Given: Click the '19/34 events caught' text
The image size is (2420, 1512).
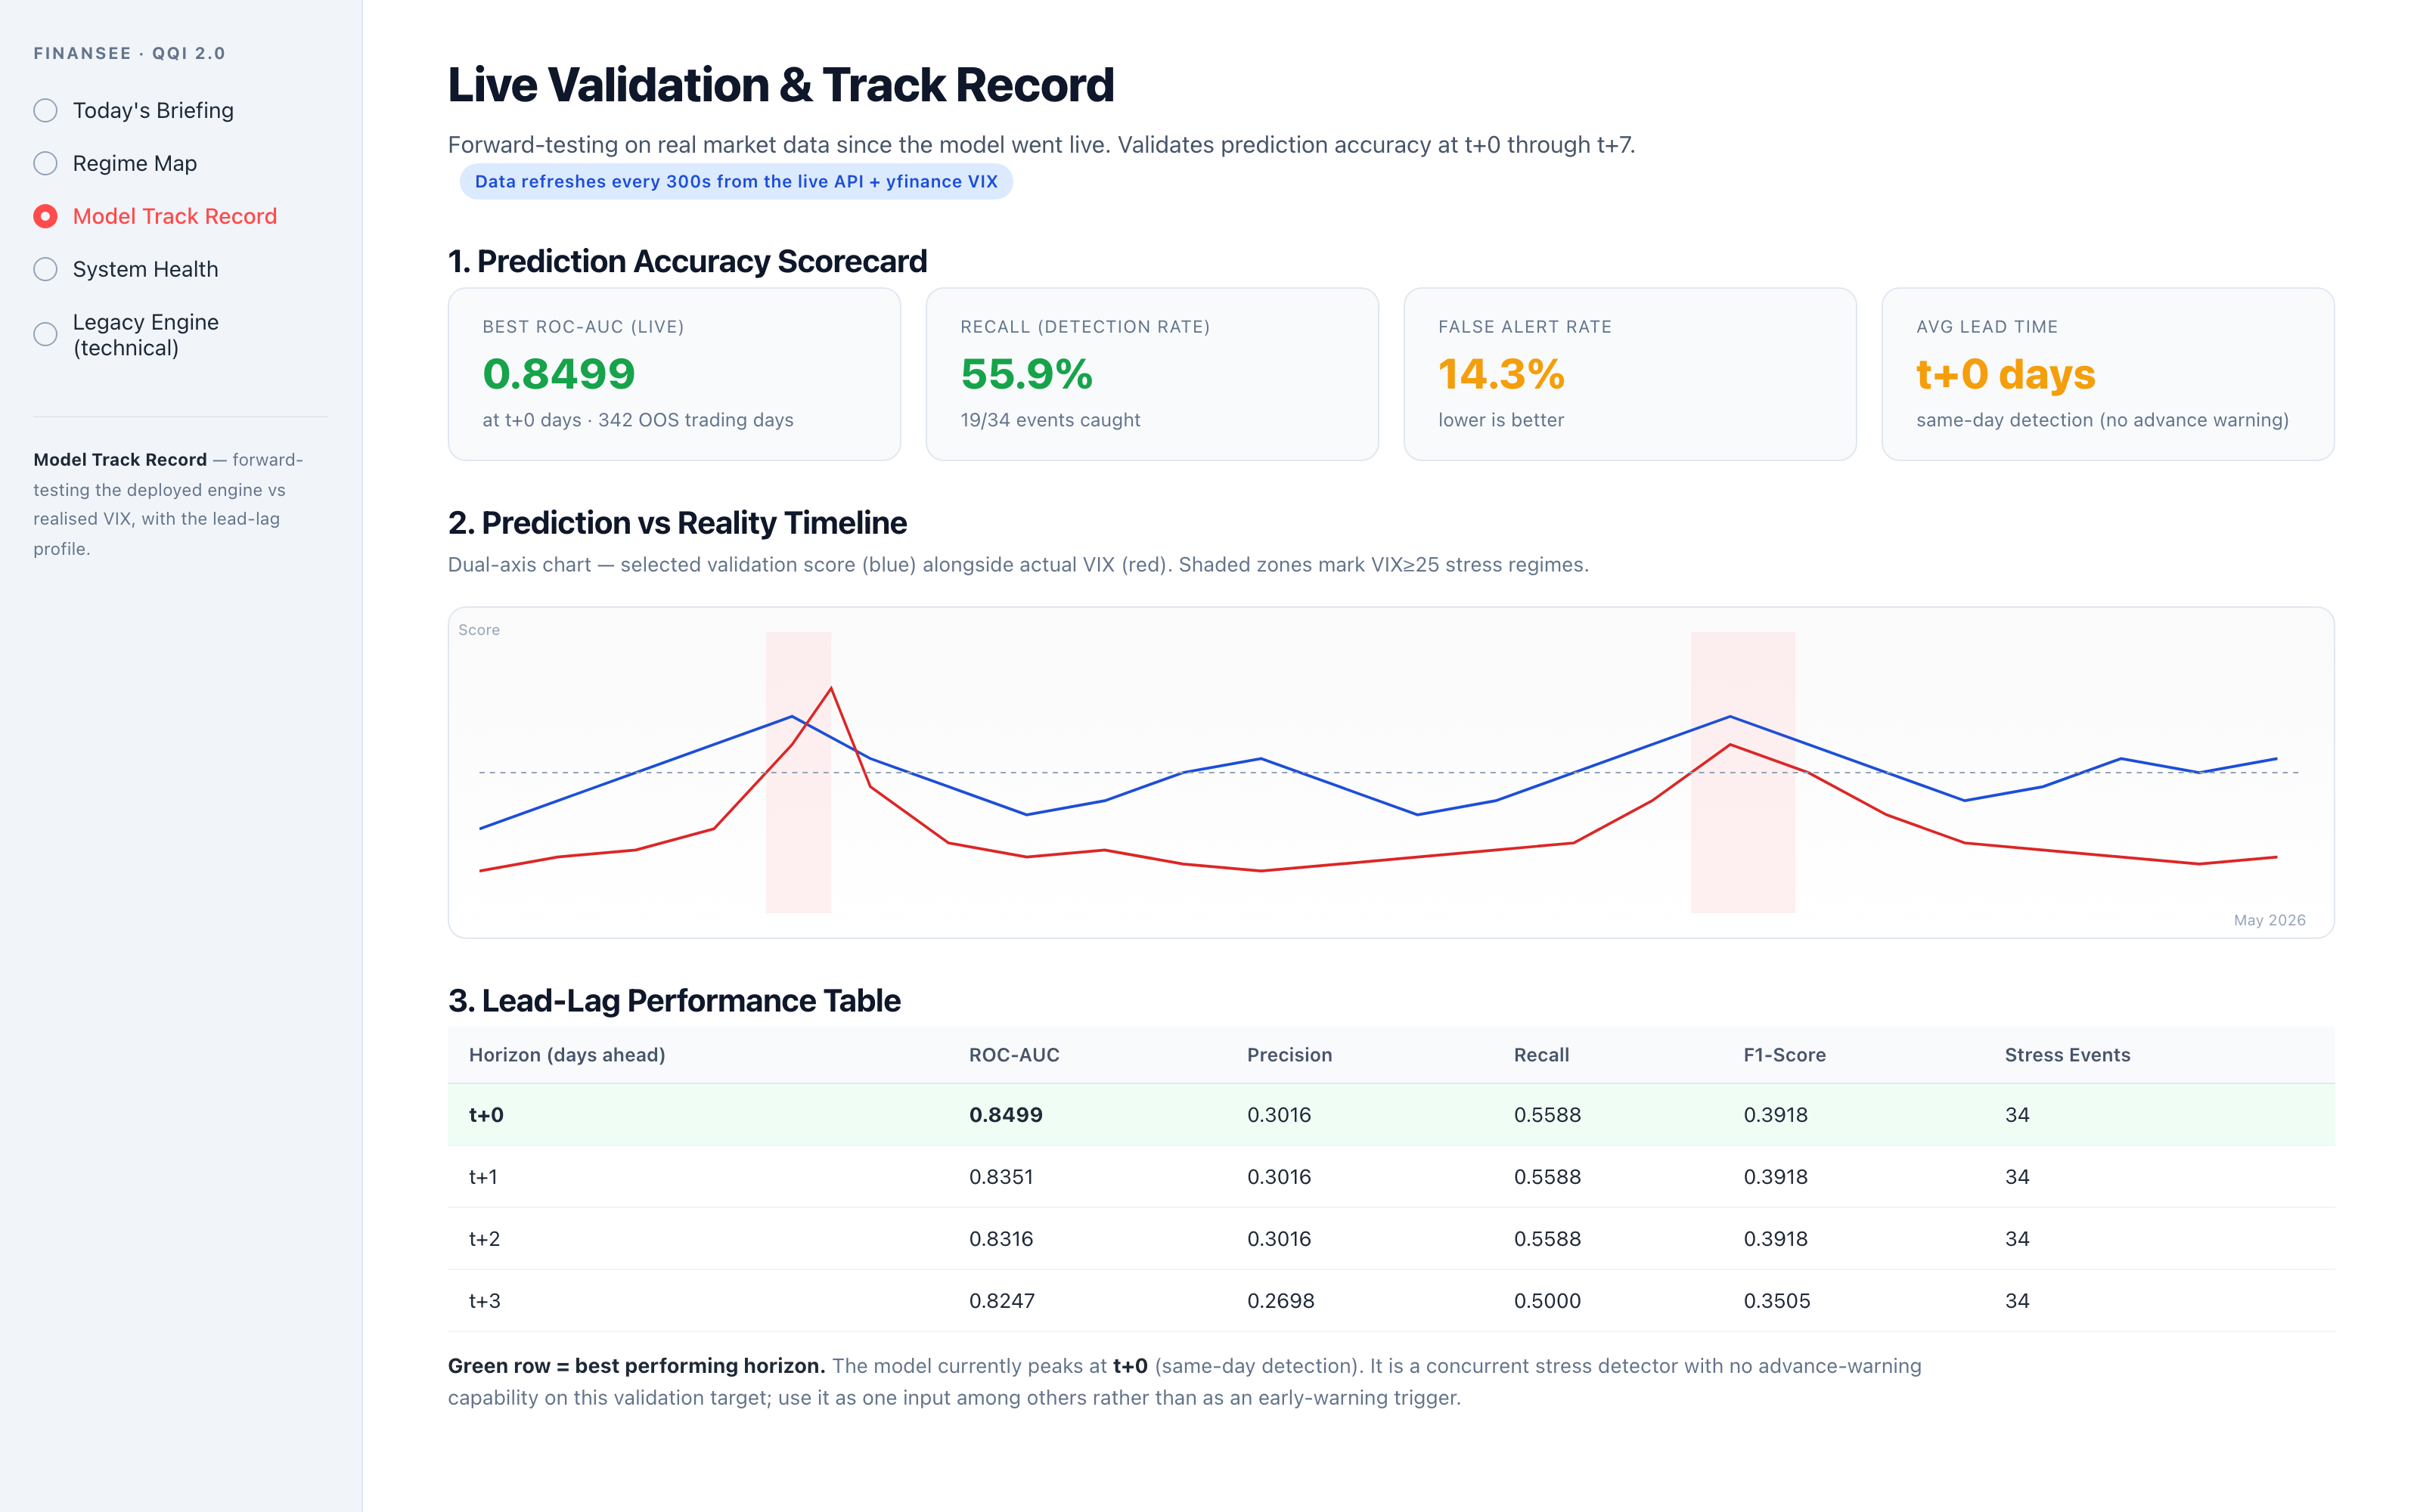Looking at the screenshot, I should coord(1050,420).
